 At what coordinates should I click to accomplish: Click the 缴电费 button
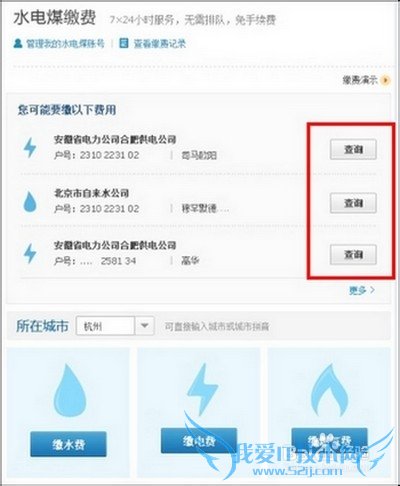tap(199, 441)
